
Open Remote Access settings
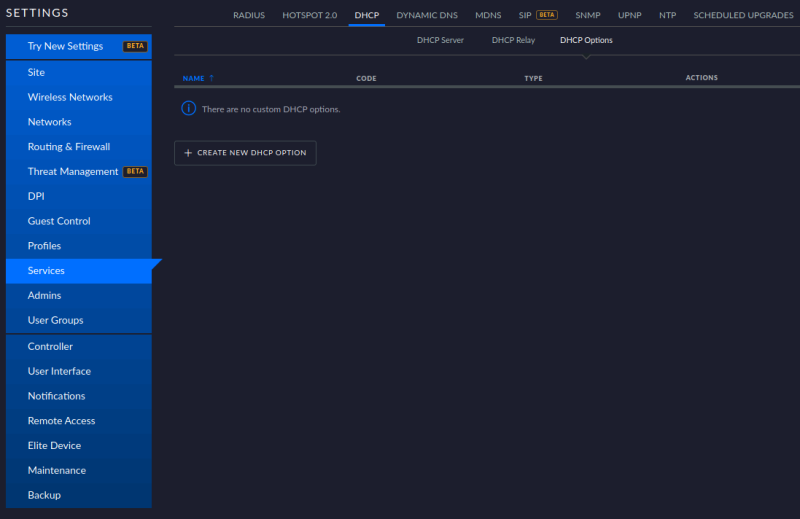click(79, 421)
